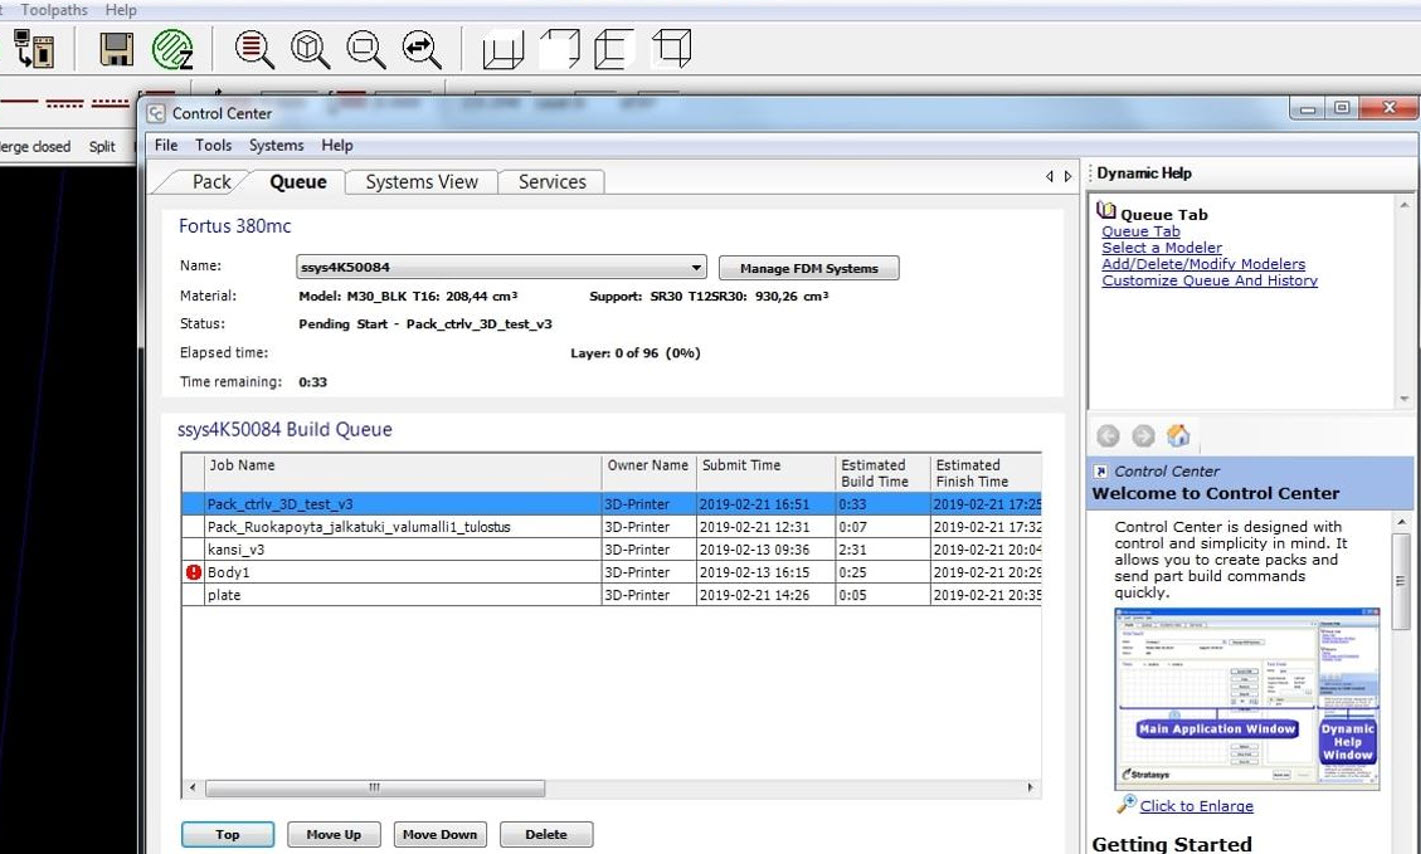Select the Body1 job name
The width and height of the screenshot is (1421, 854).
click(x=228, y=573)
